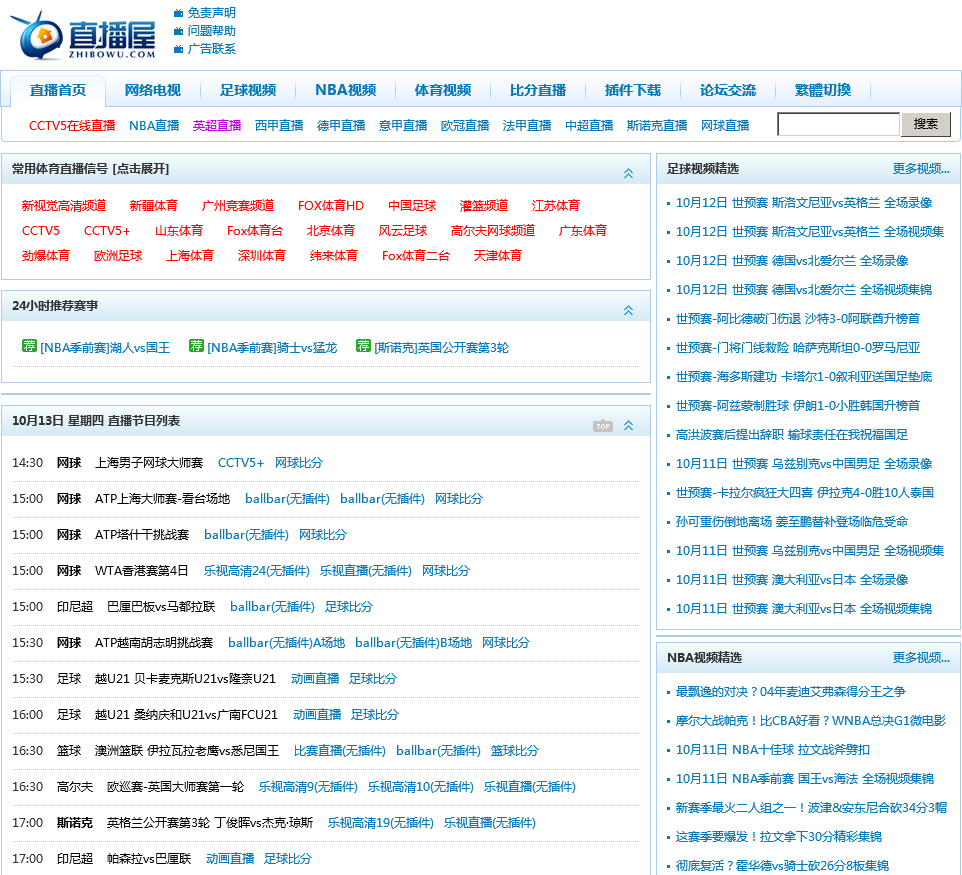This screenshot has width=962, height=875.
Task: Open the NBA直播 link
Action: coord(154,126)
